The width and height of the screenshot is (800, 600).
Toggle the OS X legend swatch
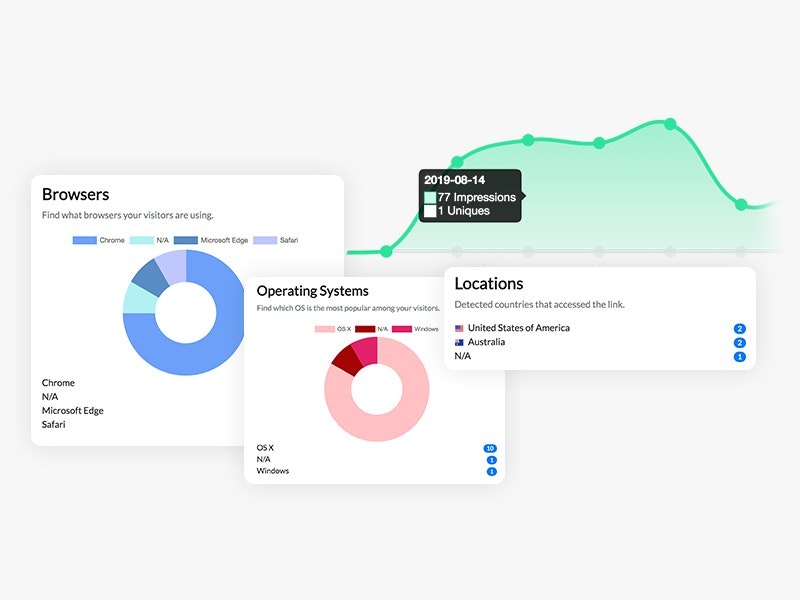324,329
